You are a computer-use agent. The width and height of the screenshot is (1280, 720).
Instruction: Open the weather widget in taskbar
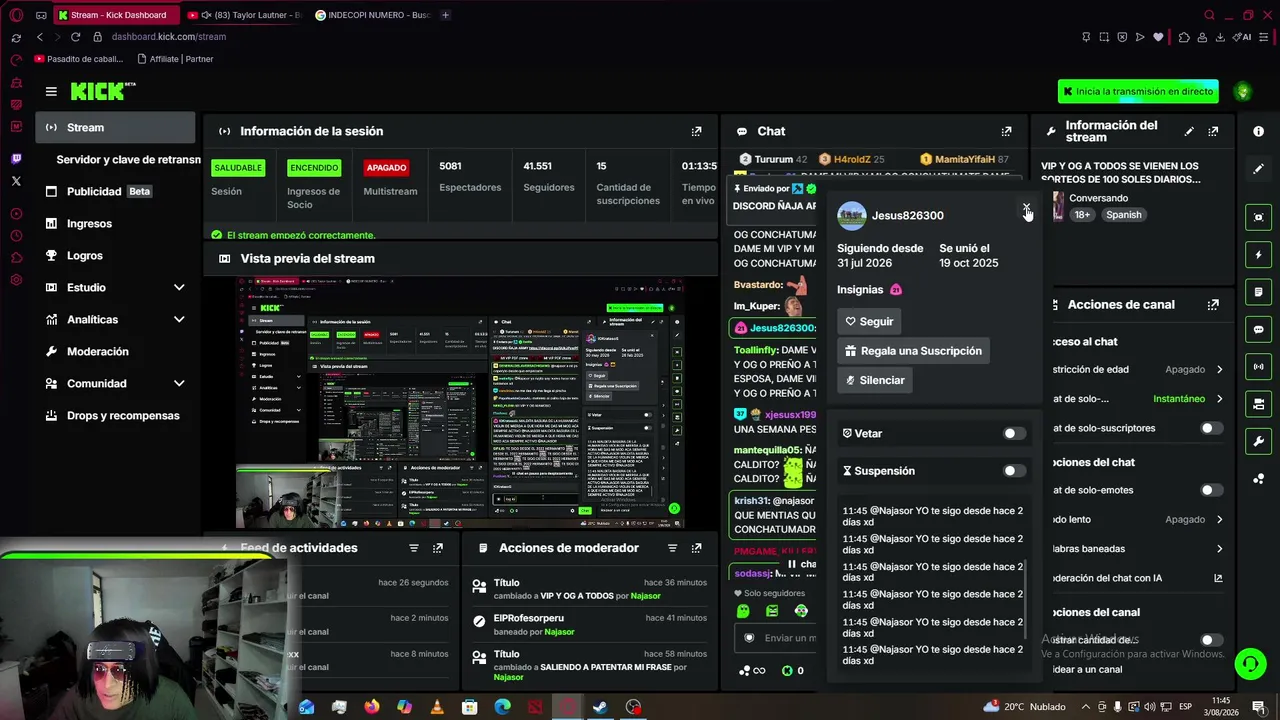pyautogui.click(x=1024, y=707)
